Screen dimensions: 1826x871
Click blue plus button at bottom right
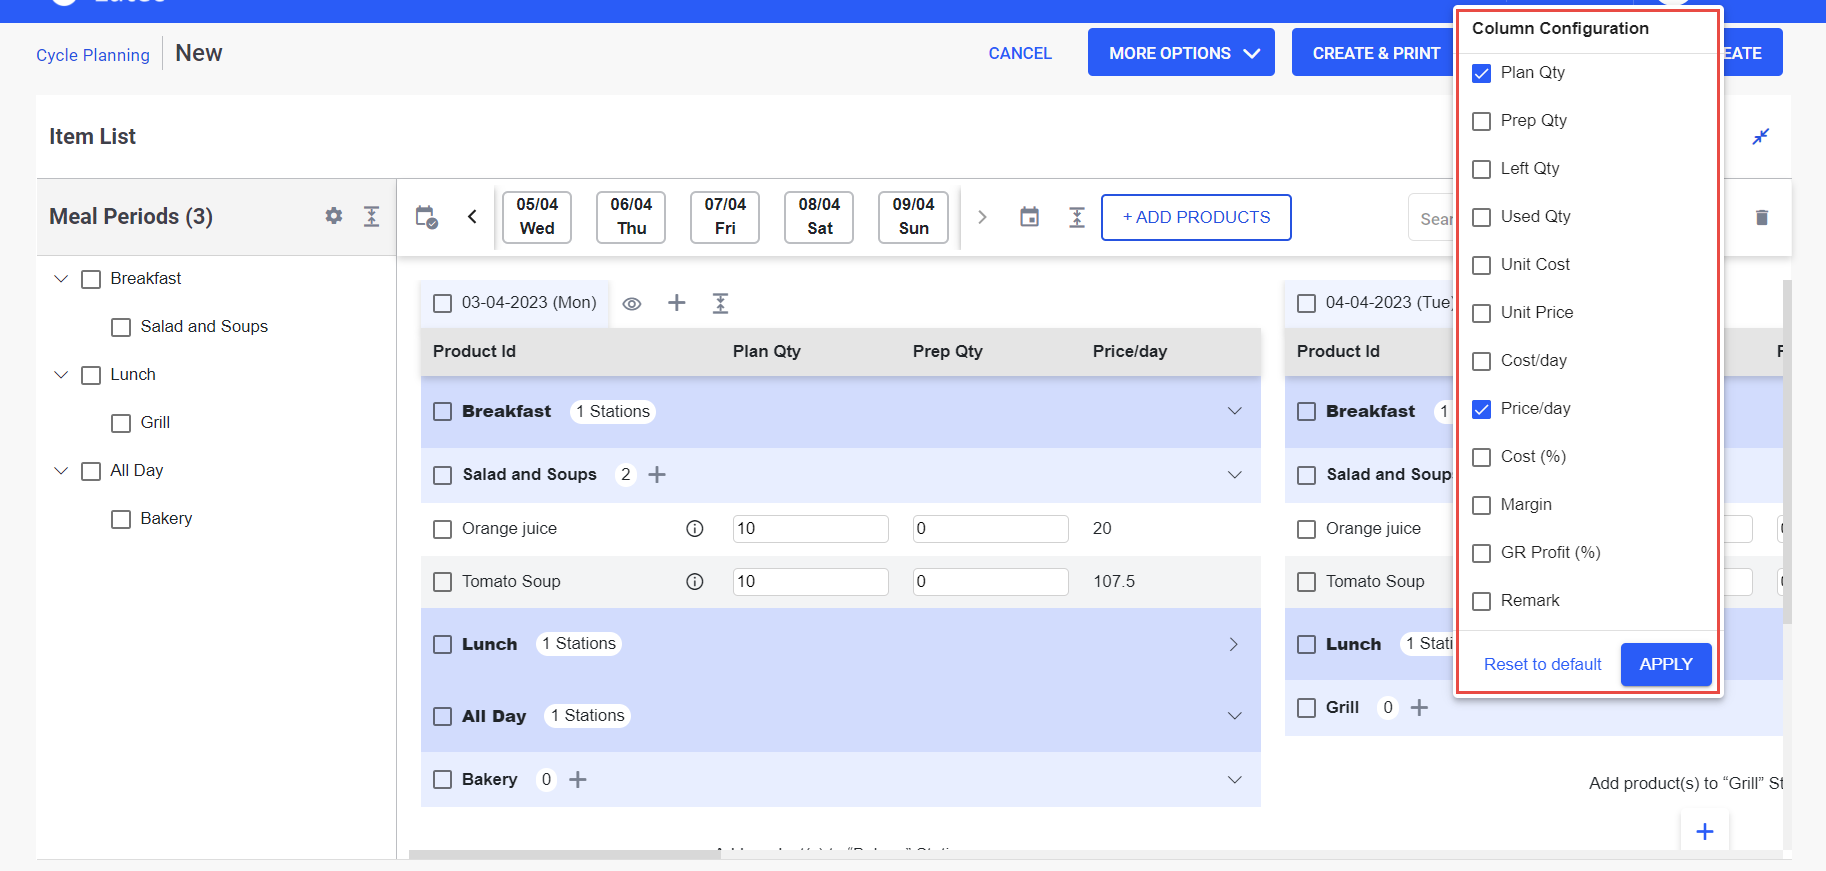click(1705, 831)
